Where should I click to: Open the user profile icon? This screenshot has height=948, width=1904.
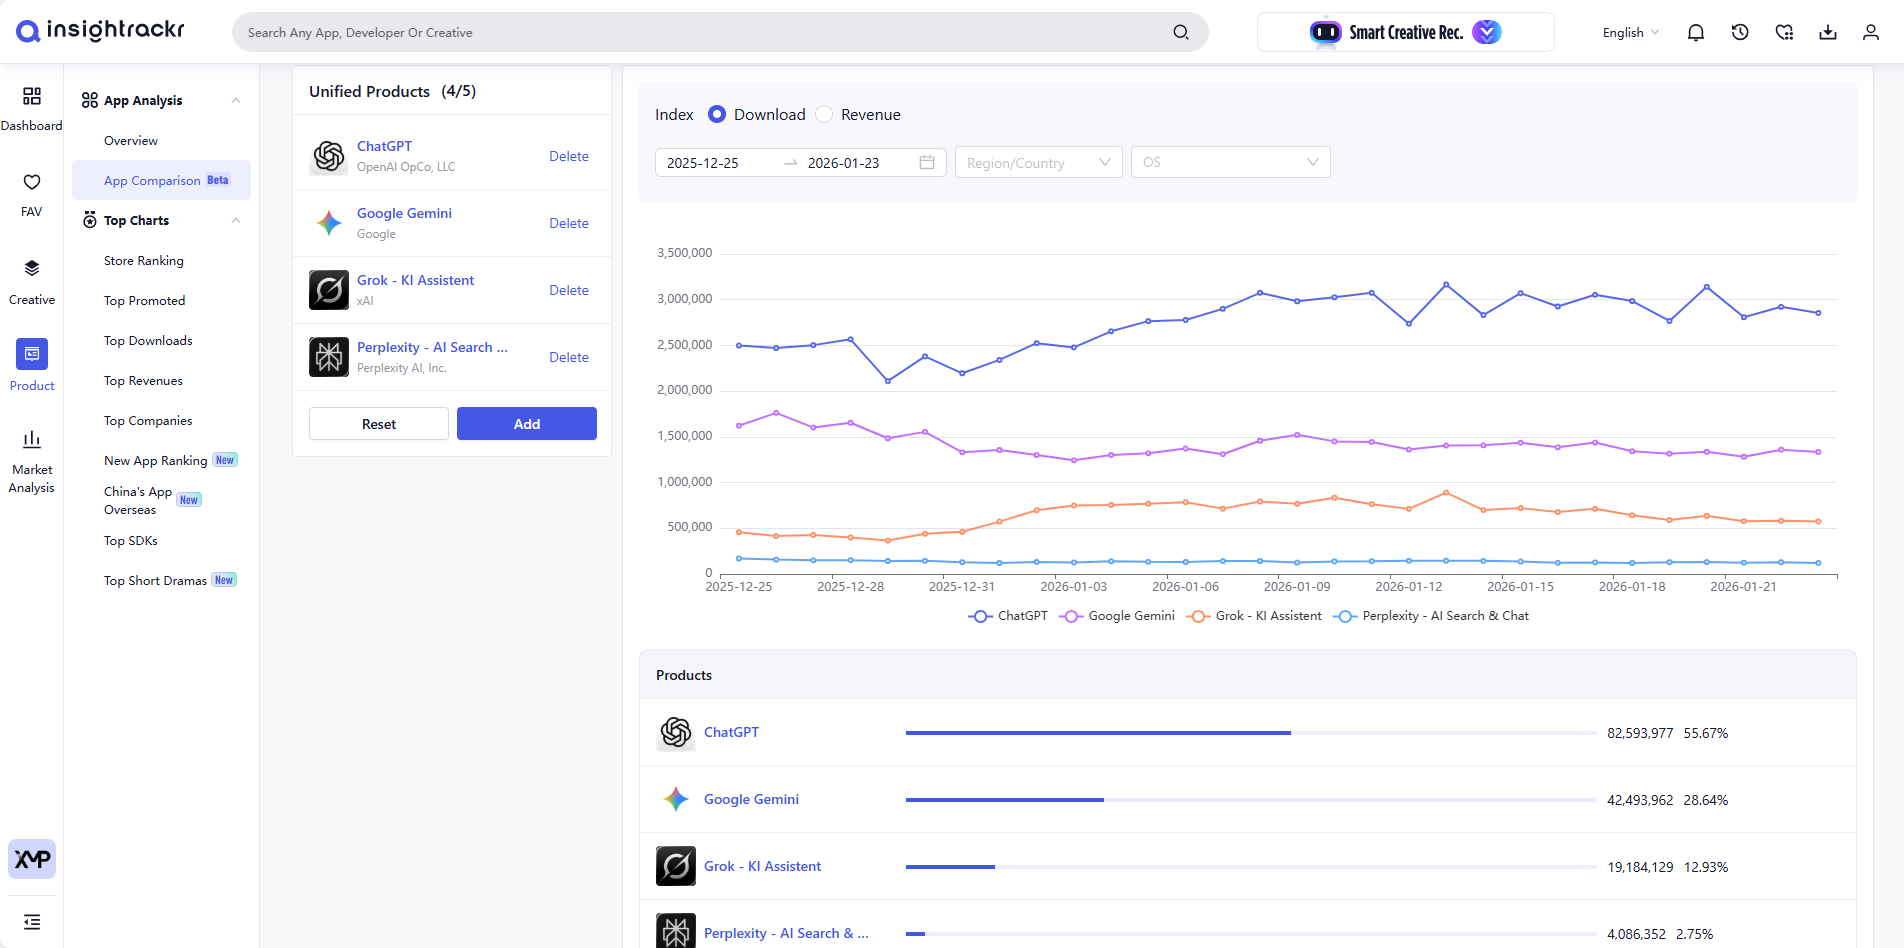1870,32
